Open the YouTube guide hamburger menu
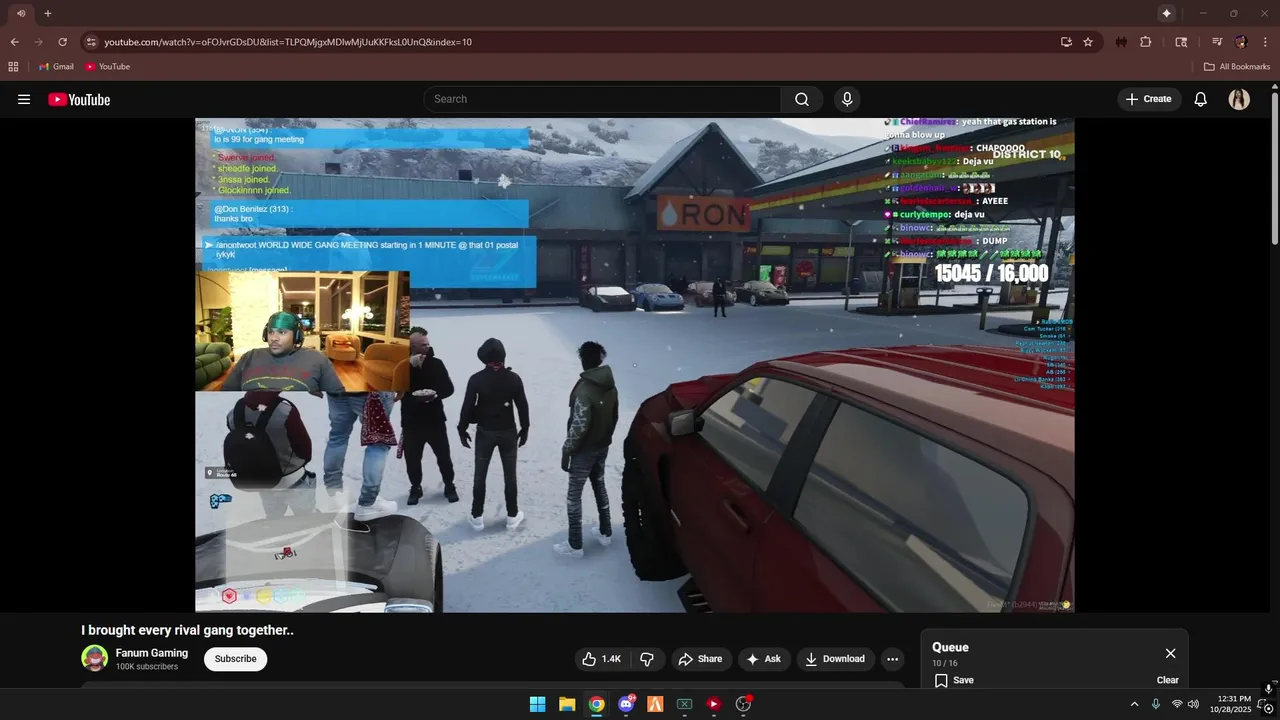The height and width of the screenshot is (720, 1280). click(x=24, y=99)
